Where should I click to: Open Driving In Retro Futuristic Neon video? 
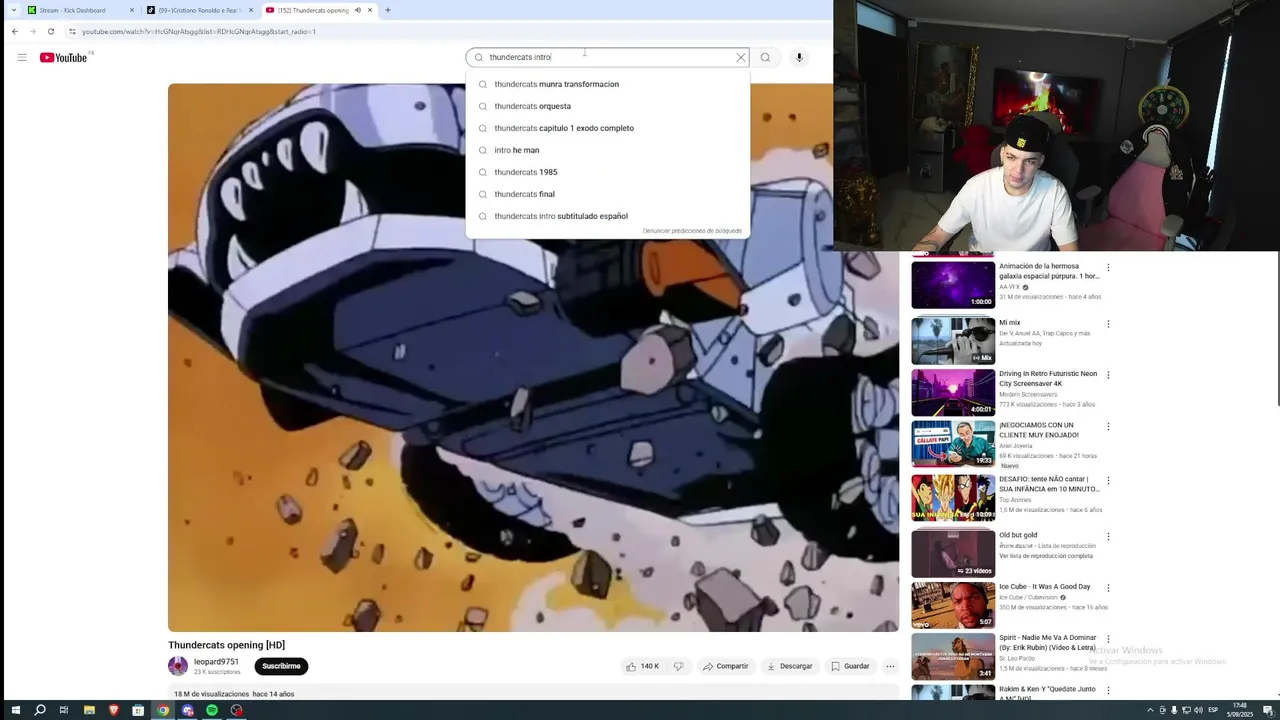pyautogui.click(x=953, y=392)
